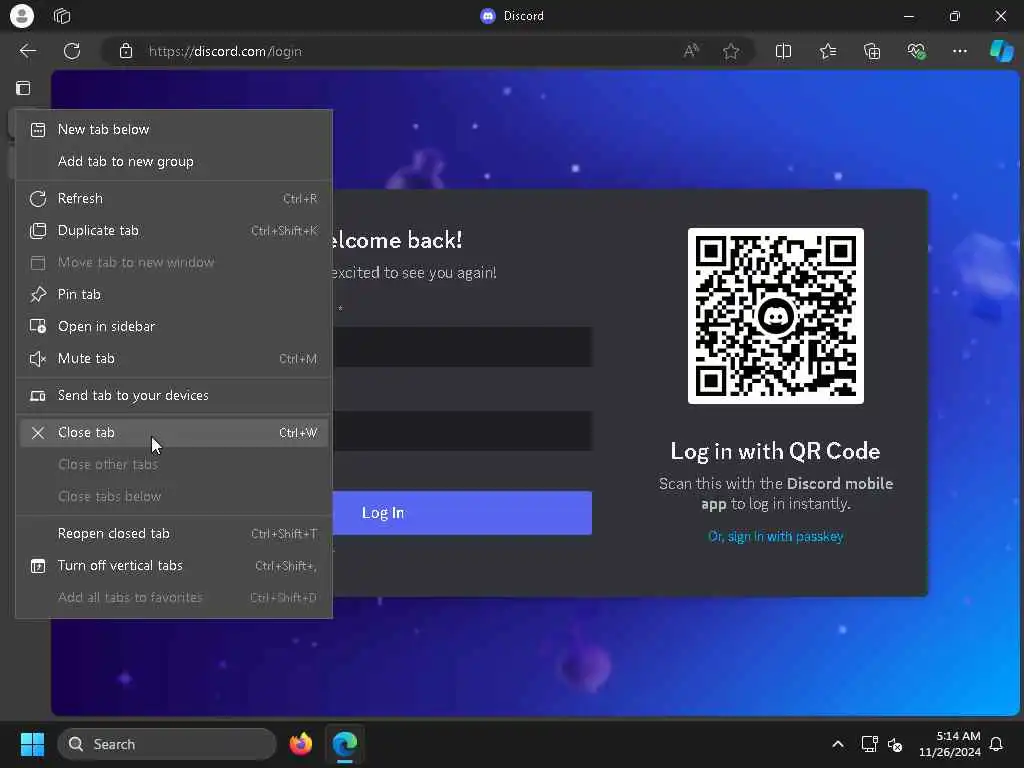The height and width of the screenshot is (768, 1024).
Task: Reload the page with refresh icon
Action: pyautogui.click(x=72, y=51)
